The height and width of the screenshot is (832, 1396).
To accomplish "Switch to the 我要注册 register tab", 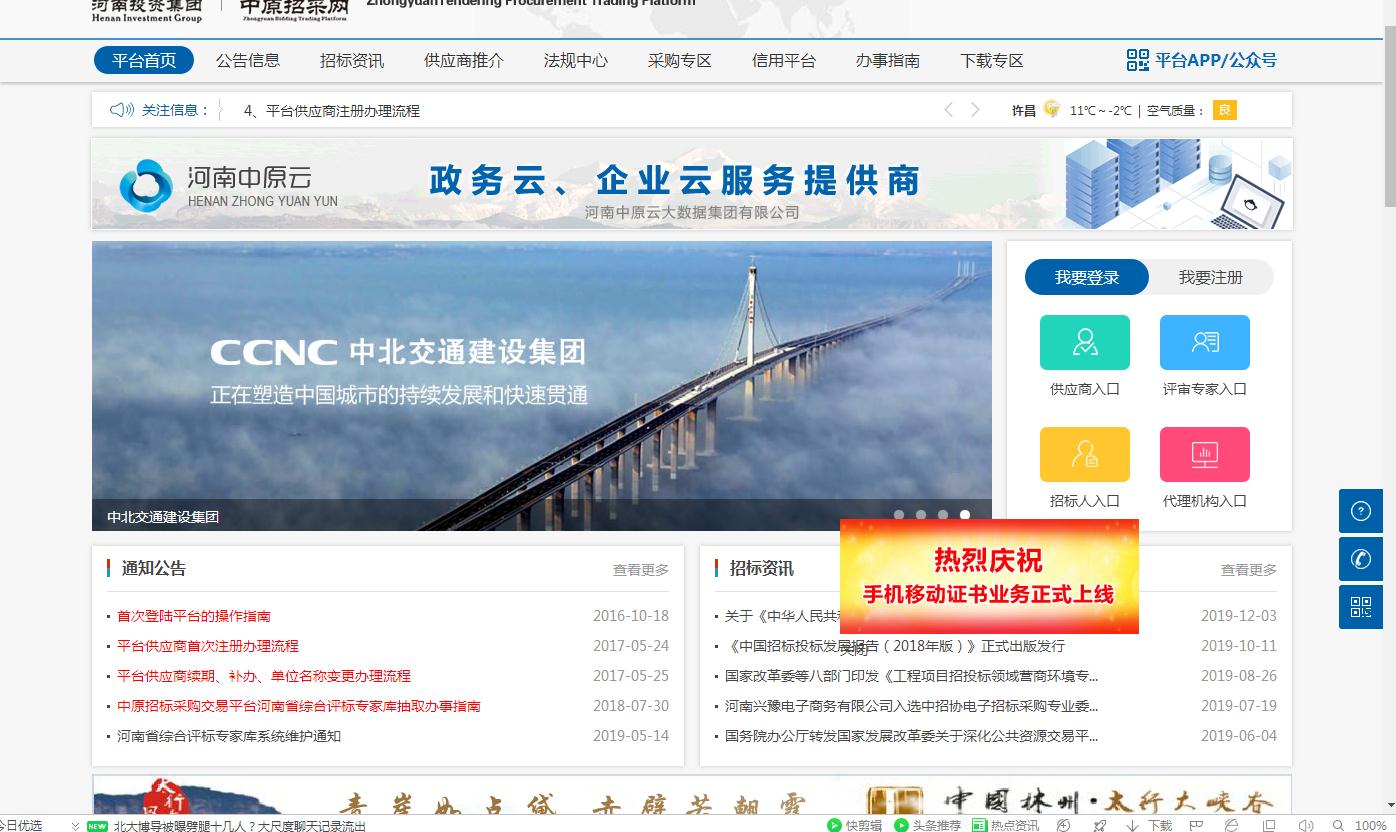I will click(x=1210, y=277).
